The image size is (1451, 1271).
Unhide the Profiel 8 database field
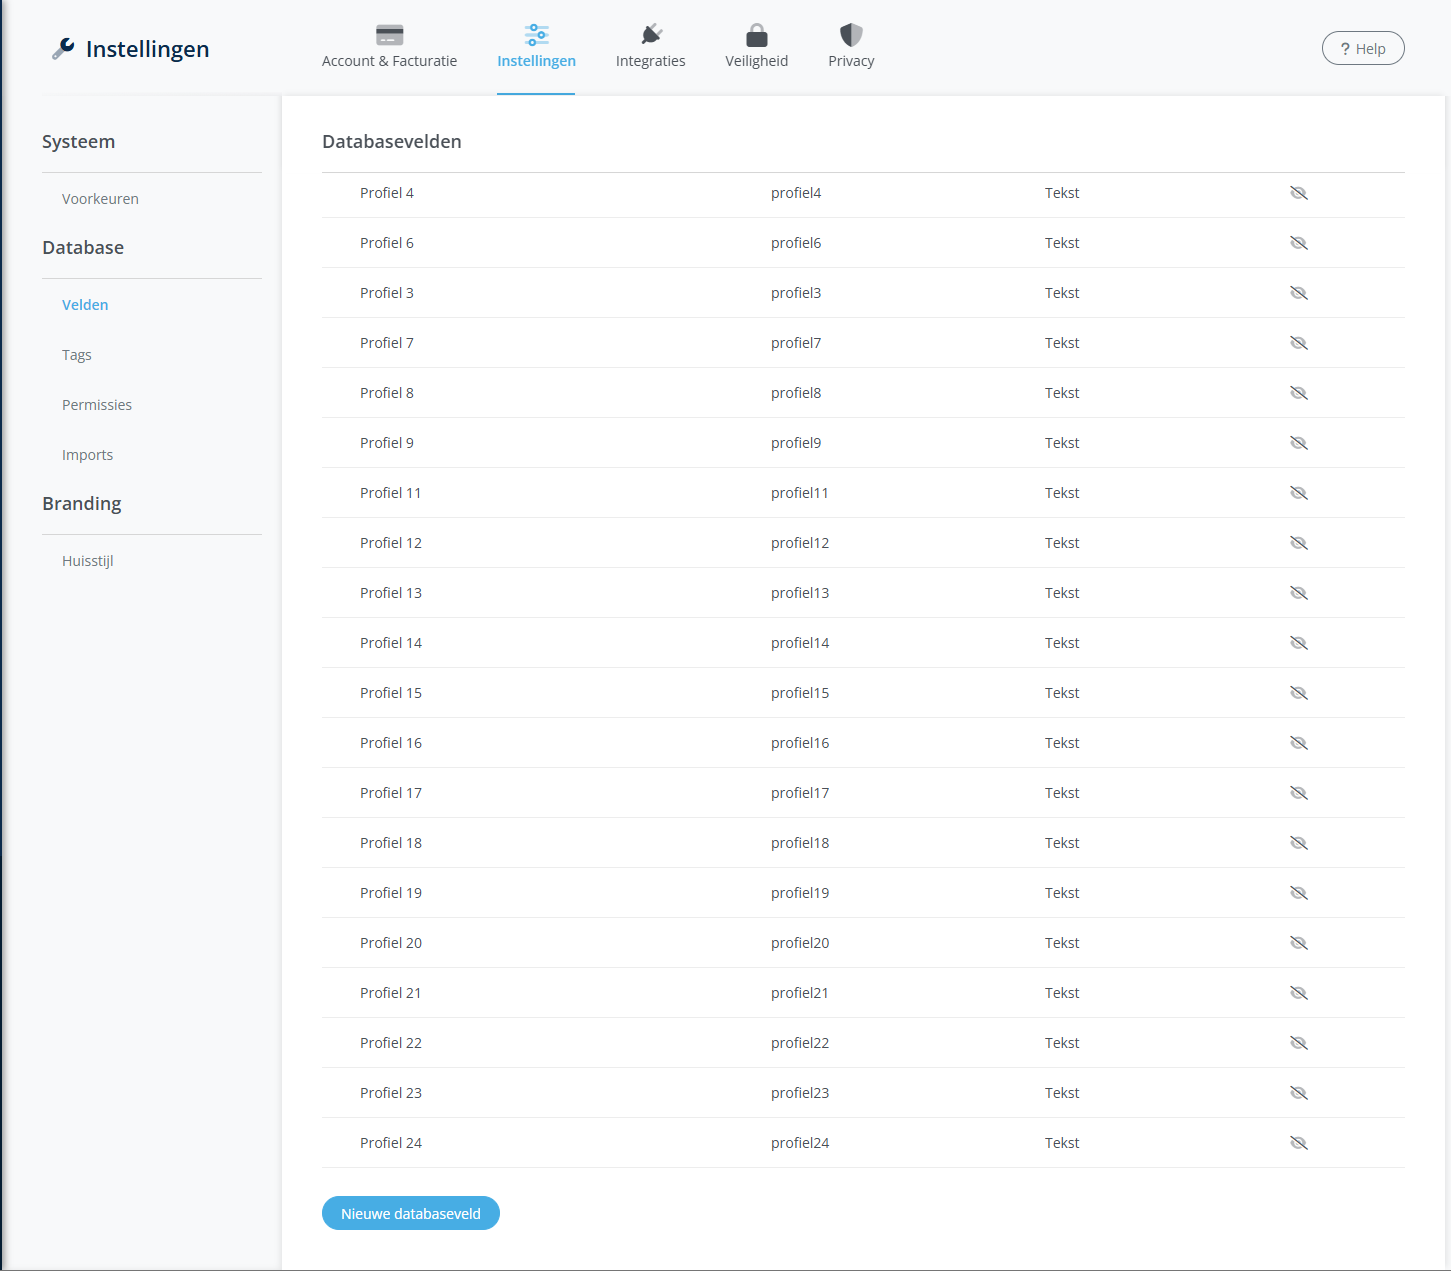pyautogui.click(x=1298, y=393)
